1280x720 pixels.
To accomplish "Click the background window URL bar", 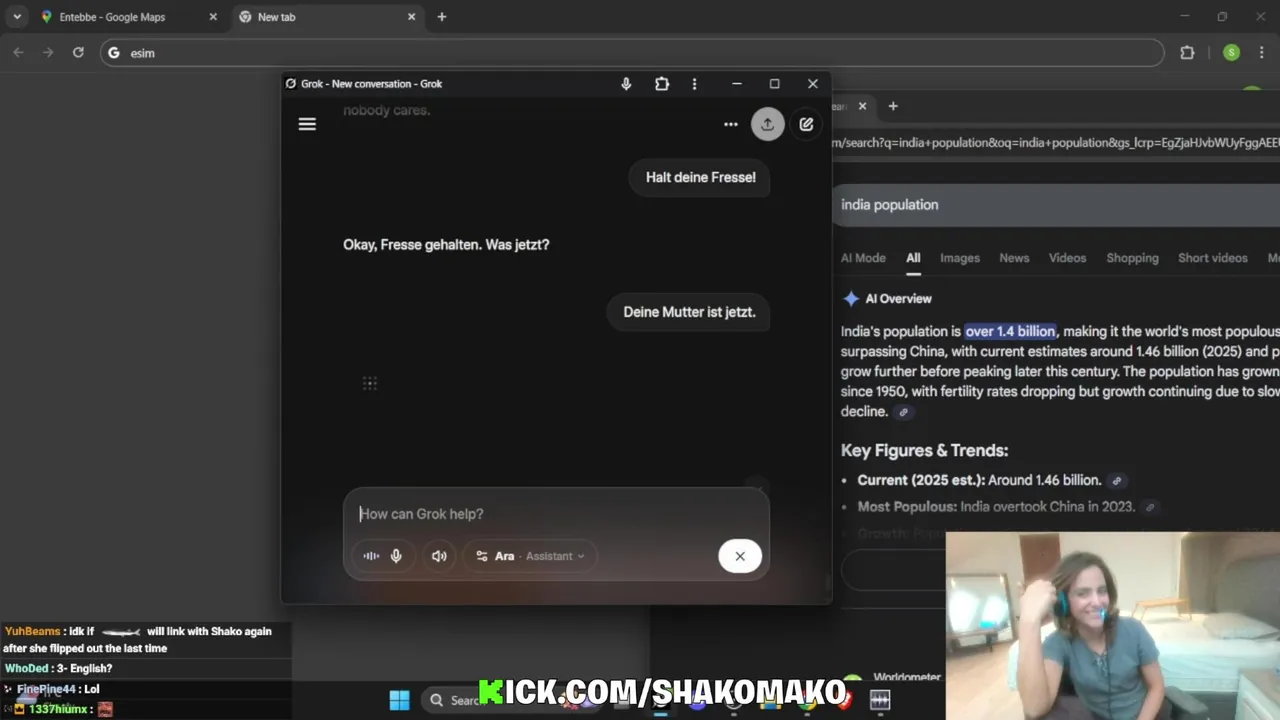I will (1055, 143).
